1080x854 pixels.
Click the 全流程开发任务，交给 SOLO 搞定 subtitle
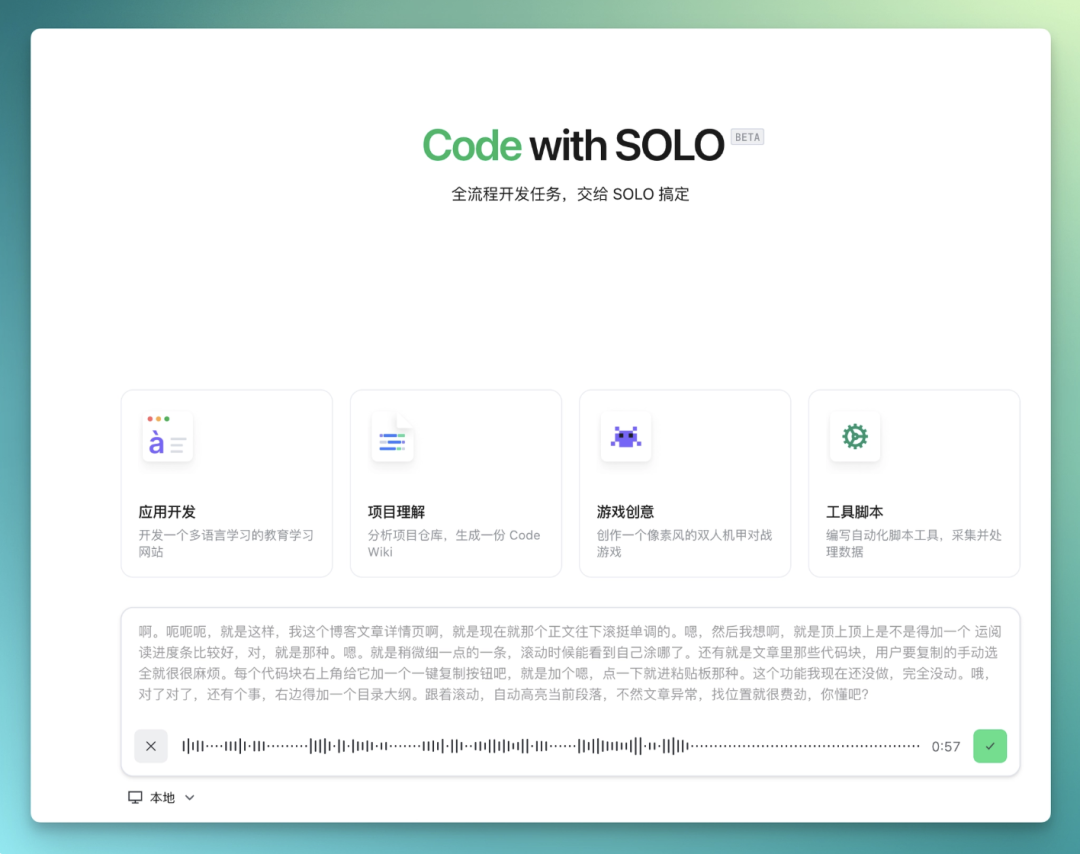[570, 194]
